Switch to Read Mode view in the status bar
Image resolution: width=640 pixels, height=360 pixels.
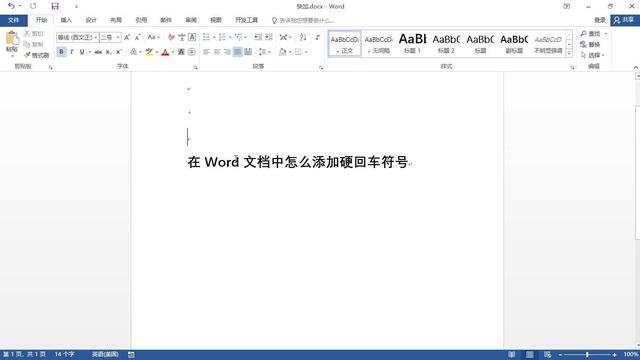511,354
